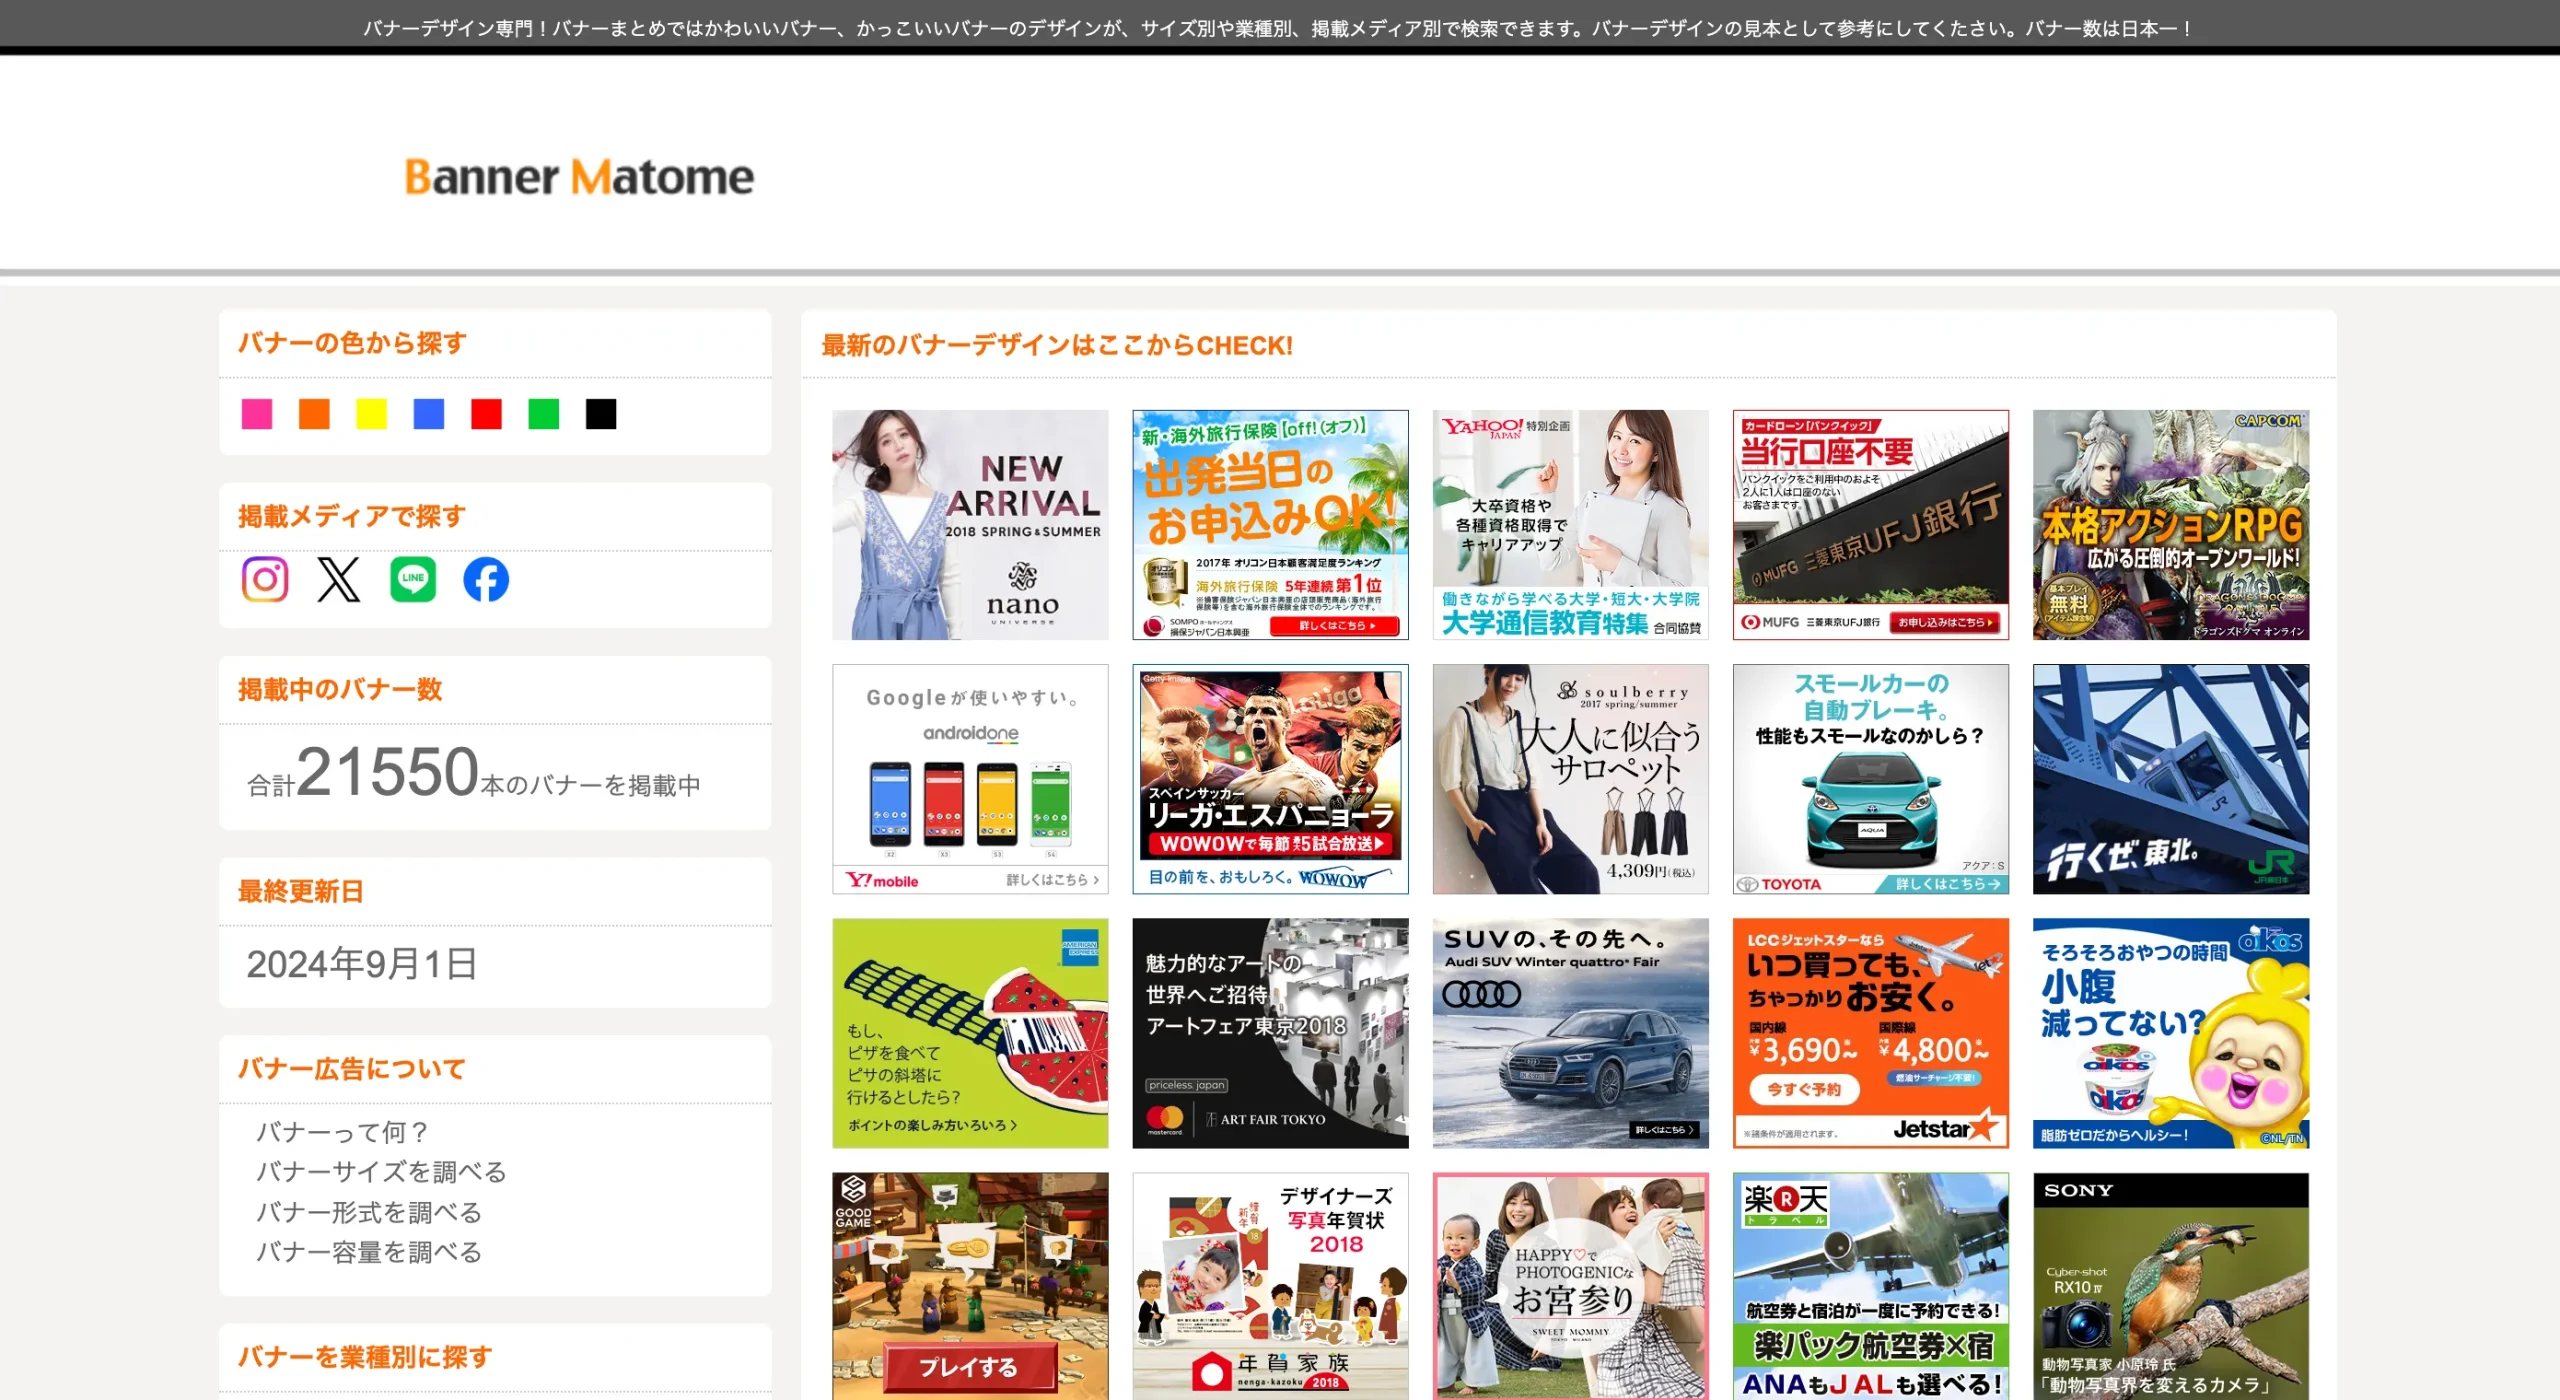Click the X (Twitter) media icon
Screen dimensions: 2560x1400
(339, 579)
